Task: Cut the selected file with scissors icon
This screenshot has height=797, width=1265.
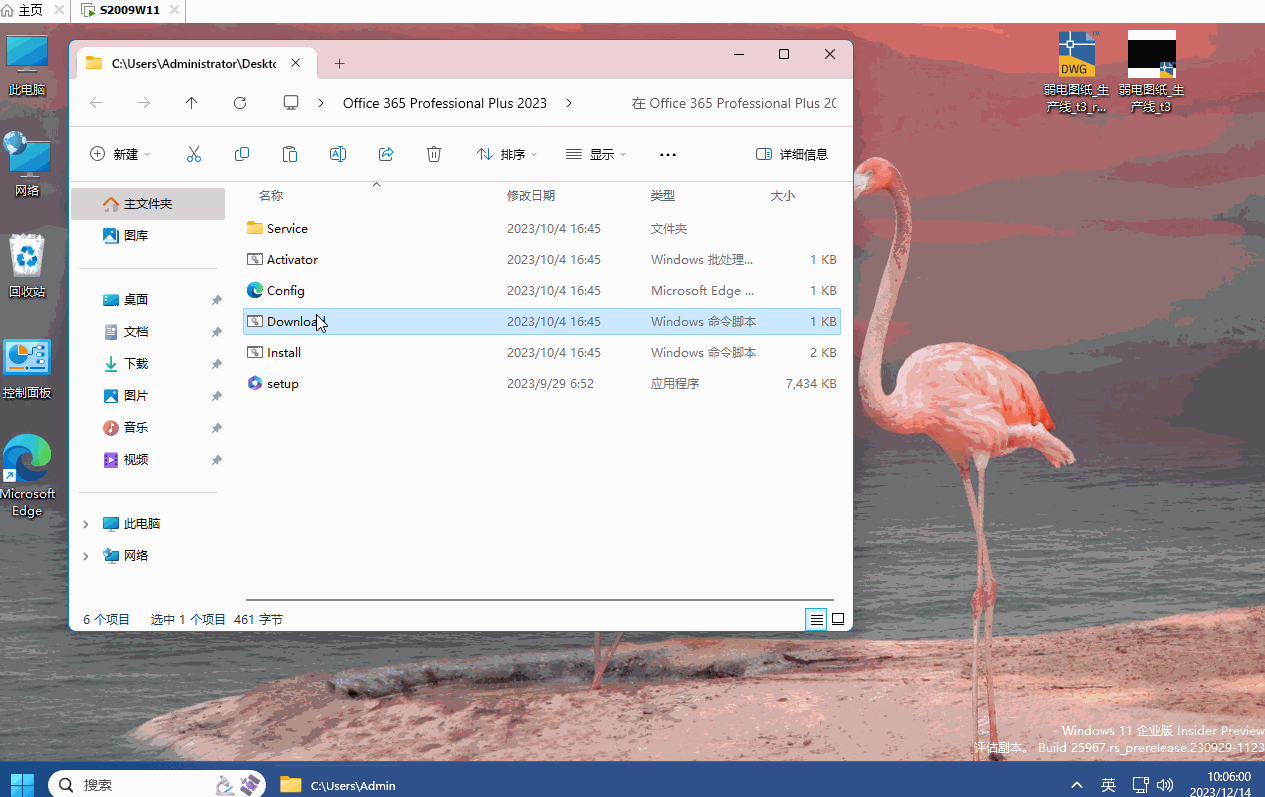Action: coord(194,154)
